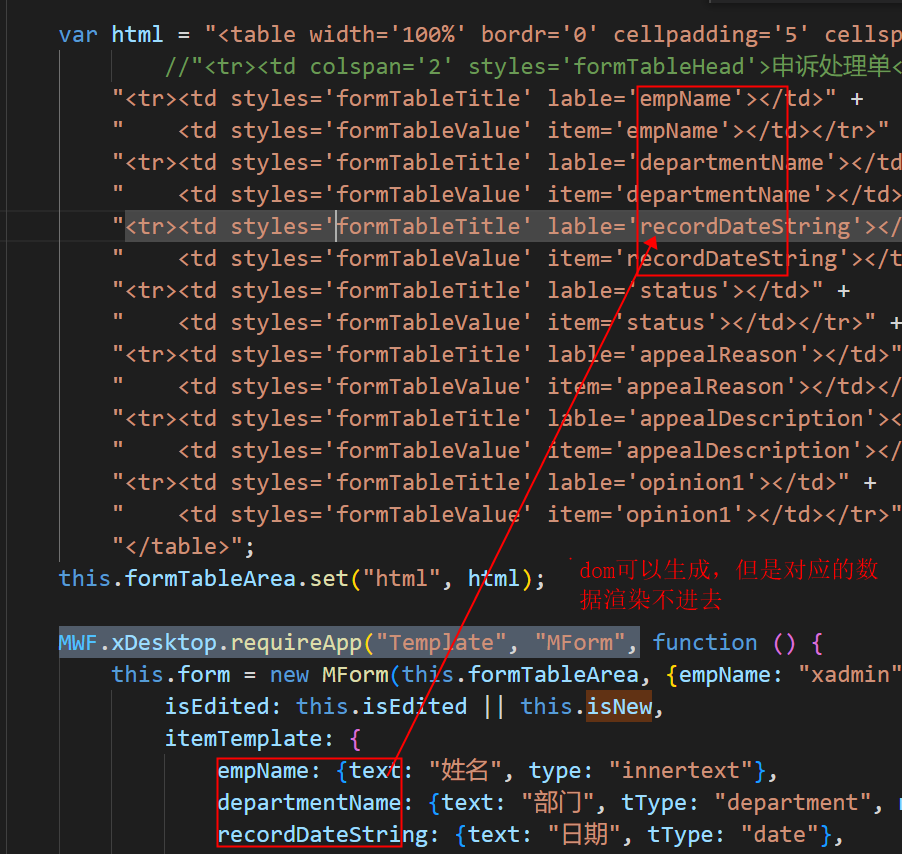The height and width of the screenshot is (854, 902).
Task: Click the highlighted 'isNew' word
Action: point(619,706)
